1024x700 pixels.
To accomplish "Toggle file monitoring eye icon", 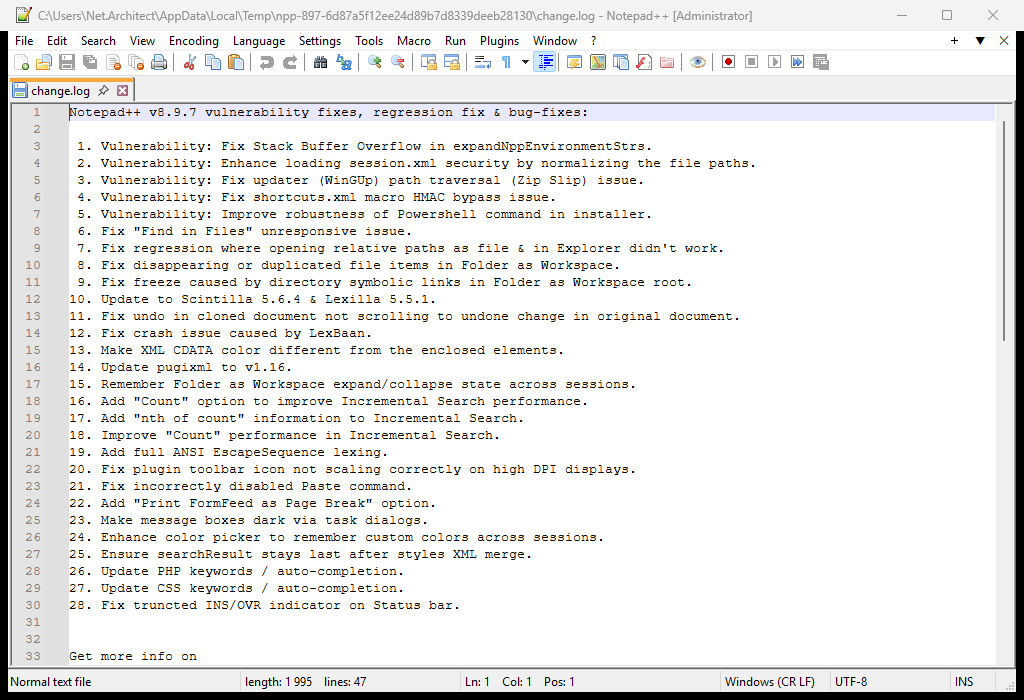I will coord(698,63).
